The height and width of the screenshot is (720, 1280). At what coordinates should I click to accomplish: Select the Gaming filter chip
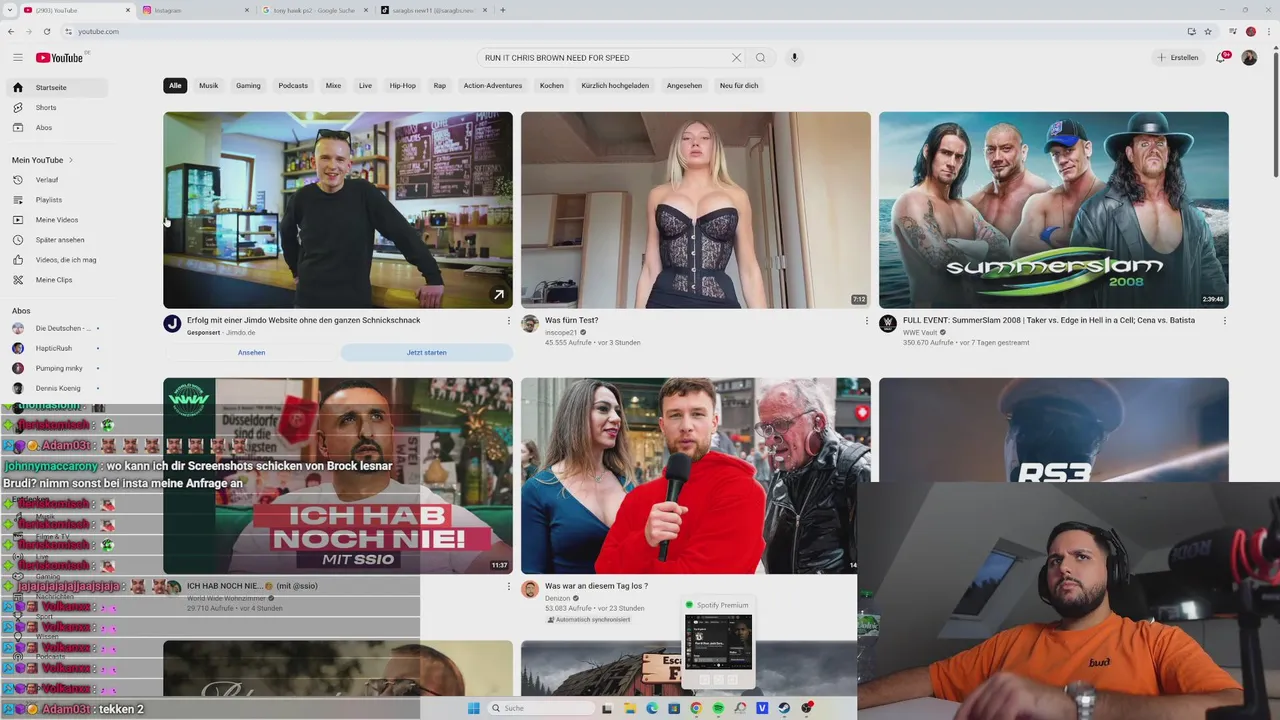click(248, 86)
